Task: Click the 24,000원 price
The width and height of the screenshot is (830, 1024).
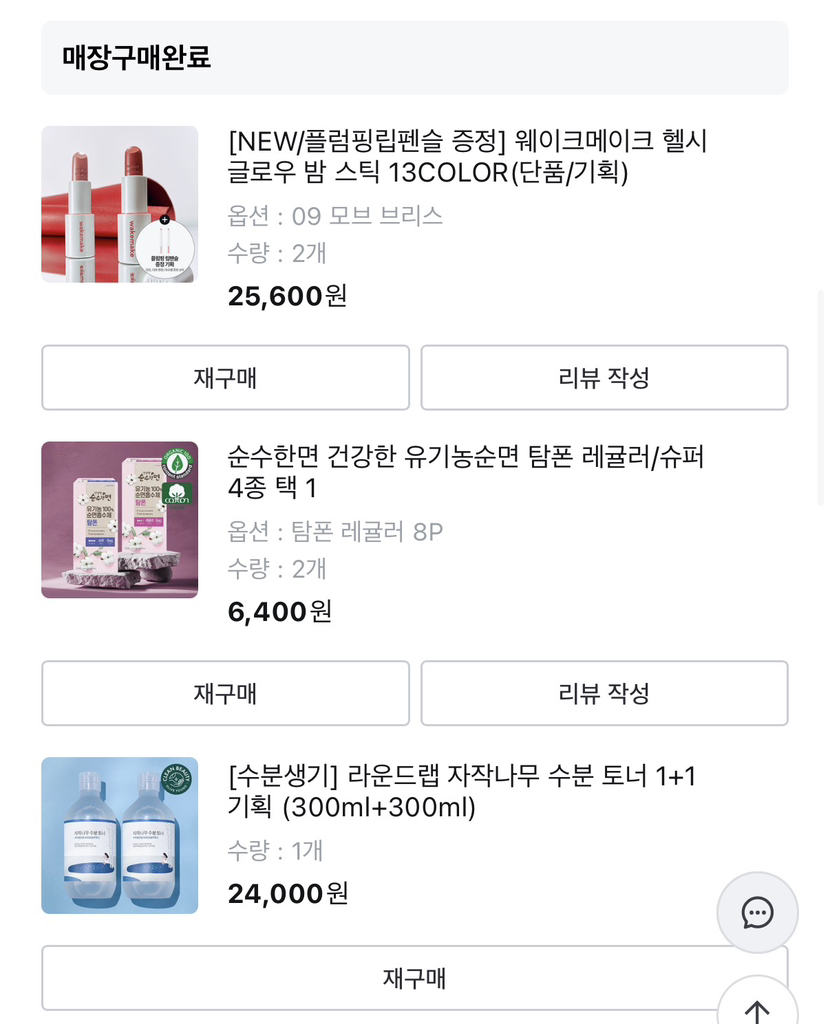Action: (287, 893)
